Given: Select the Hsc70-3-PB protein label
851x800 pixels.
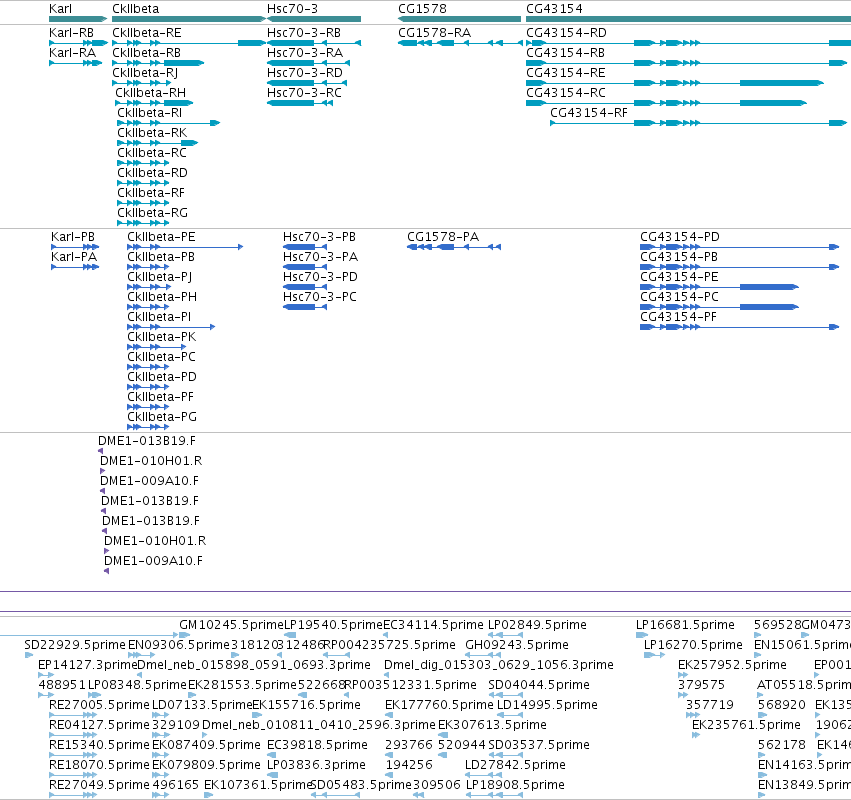Looking at the screenshot, I should [x=320, y=237].
